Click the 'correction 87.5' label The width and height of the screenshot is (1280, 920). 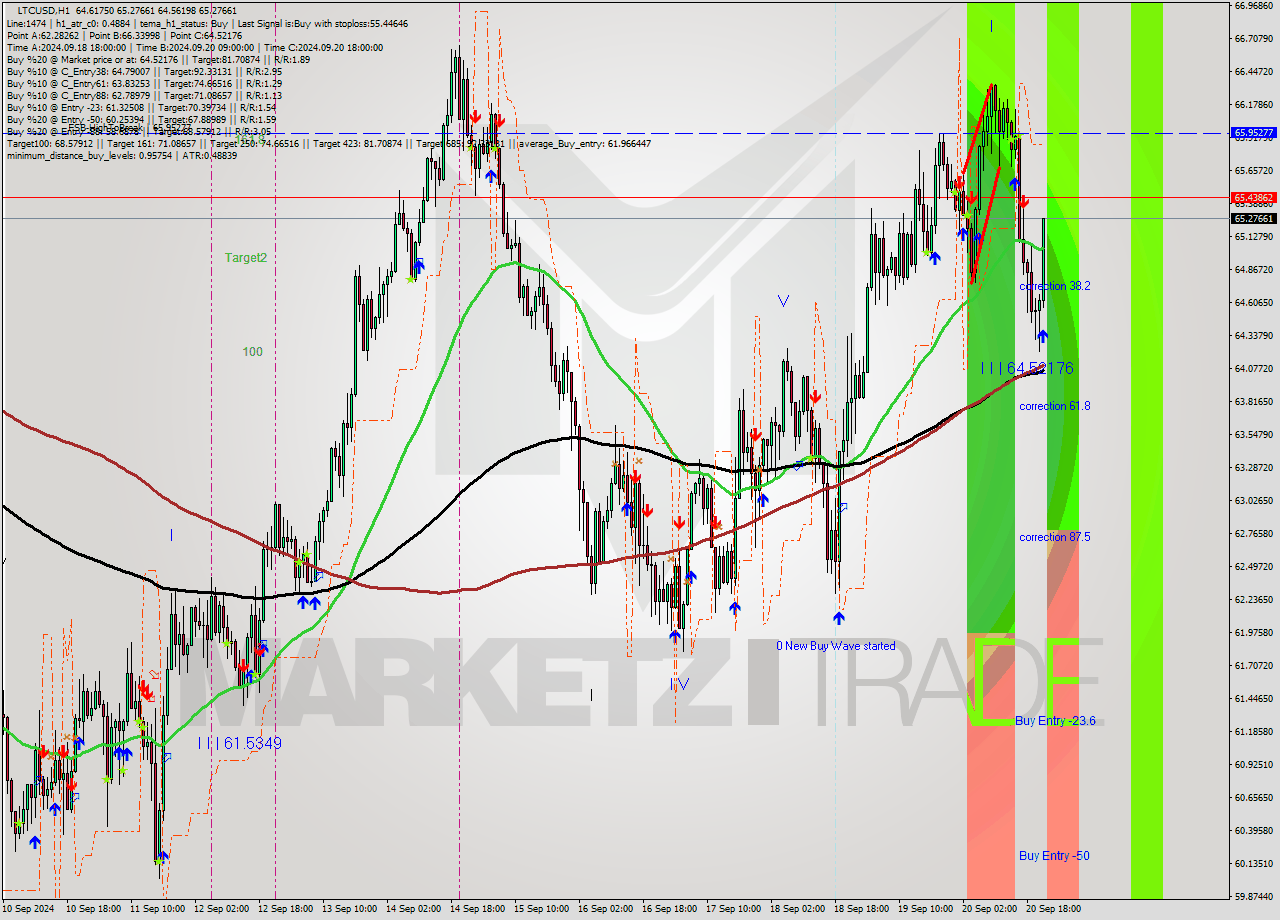pos(1054,537)
